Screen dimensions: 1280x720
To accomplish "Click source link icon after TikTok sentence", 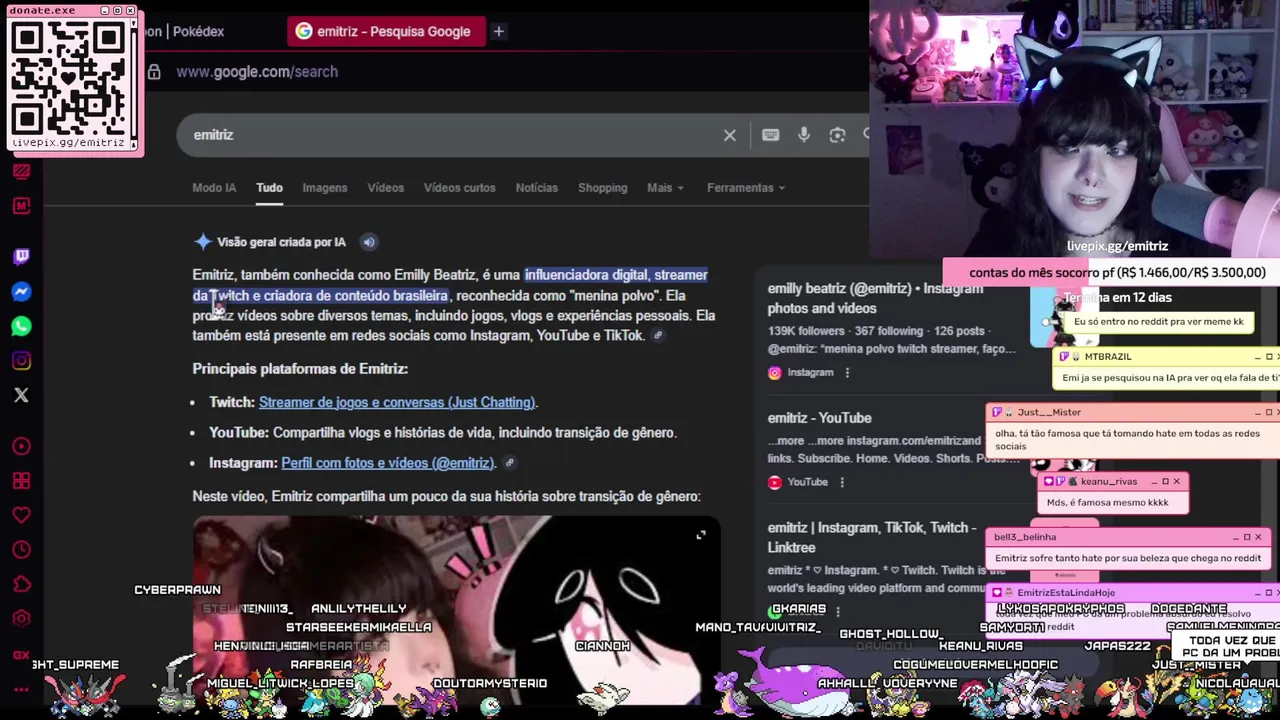I will [x=658, y=336].
